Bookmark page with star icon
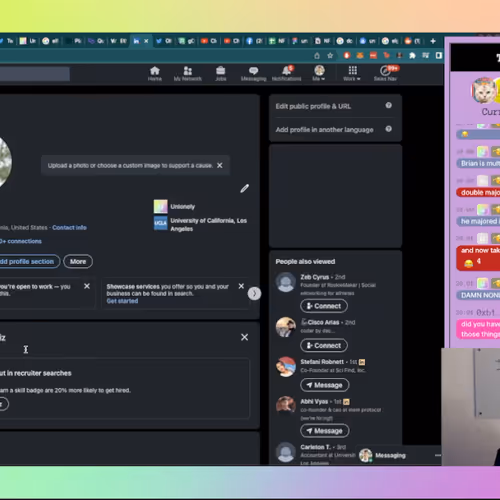This screenshot has height=500, width=500. point(330,56)
